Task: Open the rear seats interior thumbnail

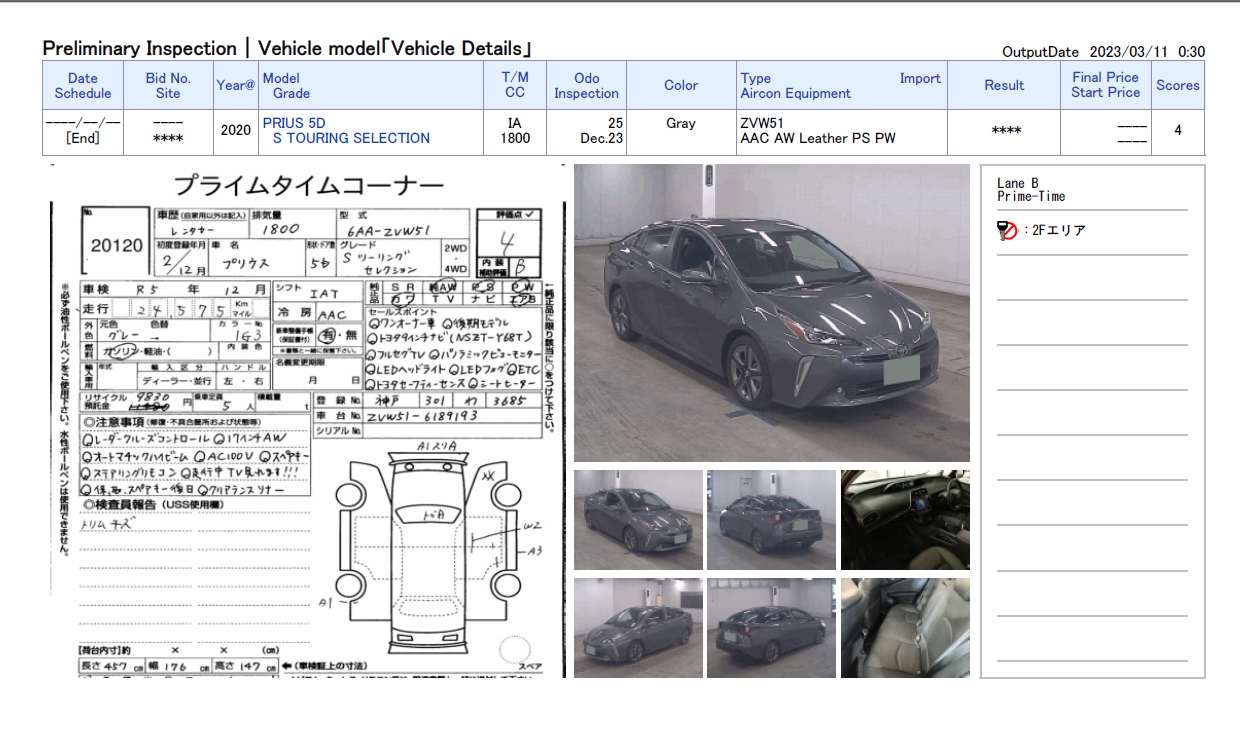Action: coord(904,628)
